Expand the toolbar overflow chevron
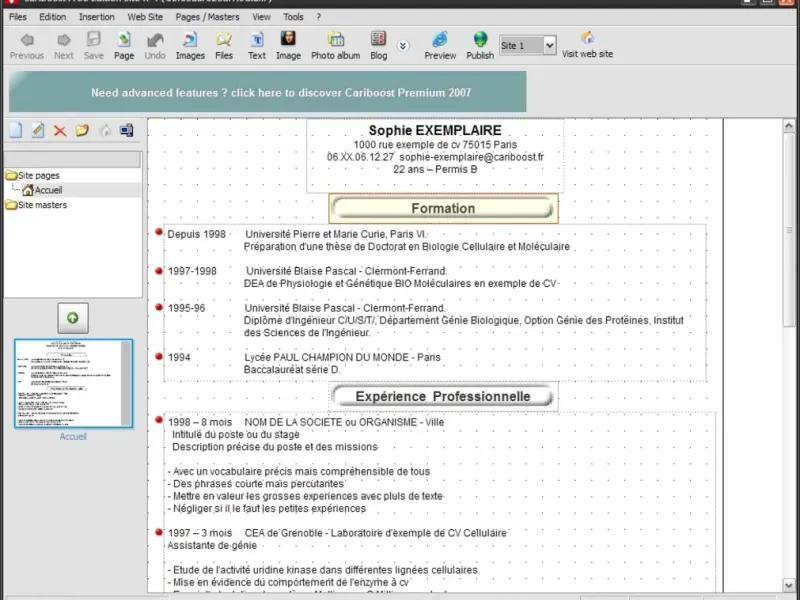The image size is (800, 600). (403, 45)
